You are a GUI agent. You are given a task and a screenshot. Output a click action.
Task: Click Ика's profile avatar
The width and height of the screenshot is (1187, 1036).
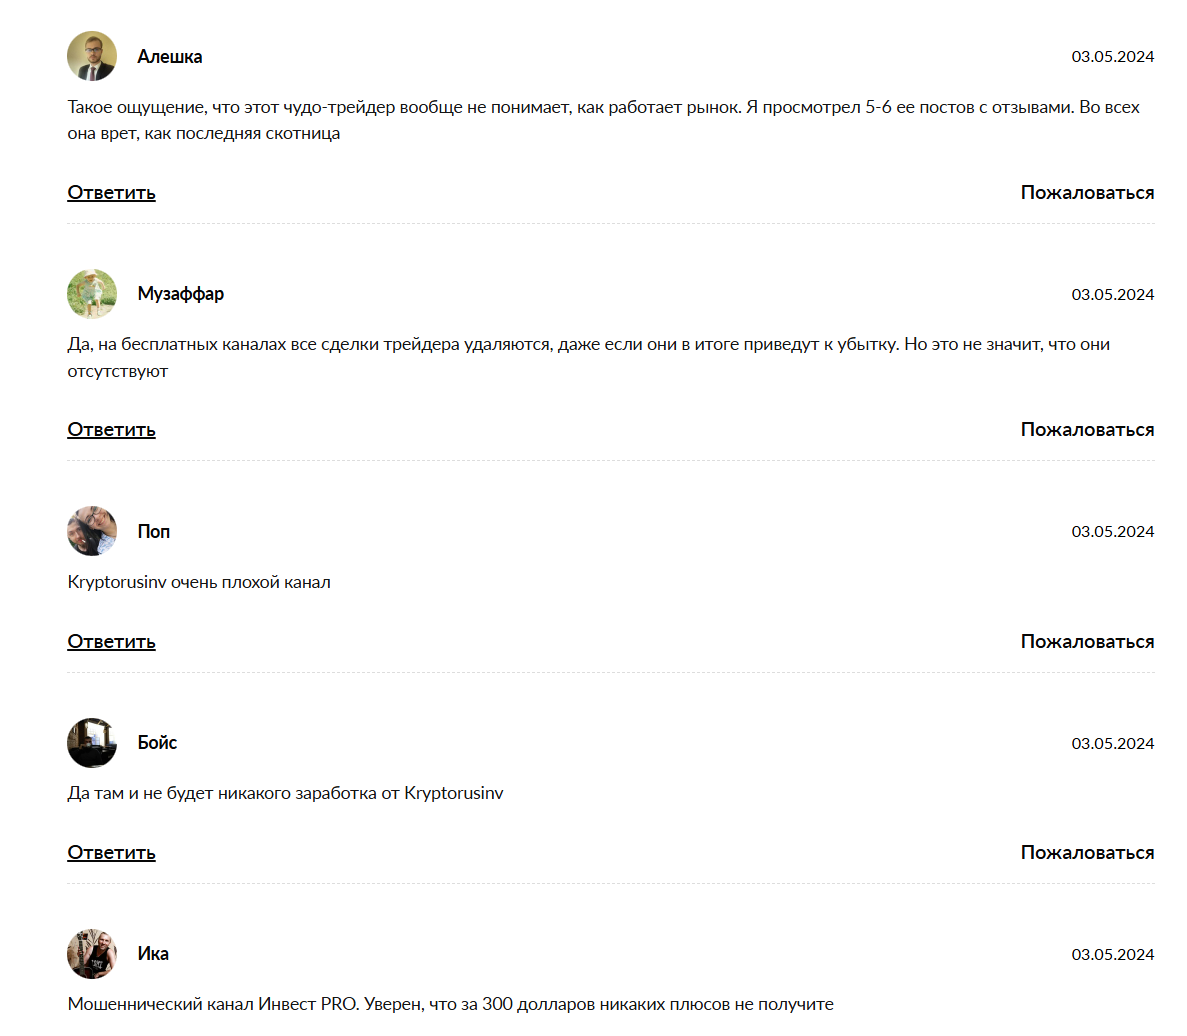point(92,954)
